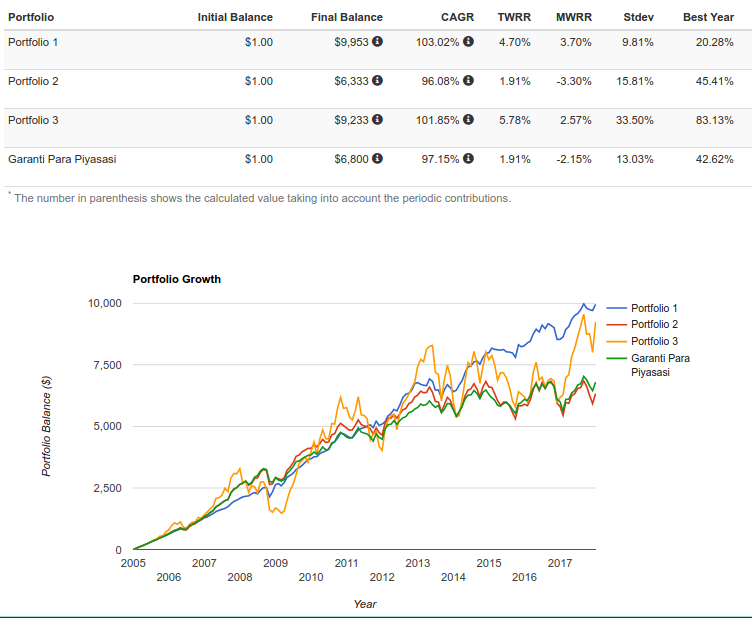
Task: Click the Garanti Para Piyasasi legend entry
Action: click(648, 365)
